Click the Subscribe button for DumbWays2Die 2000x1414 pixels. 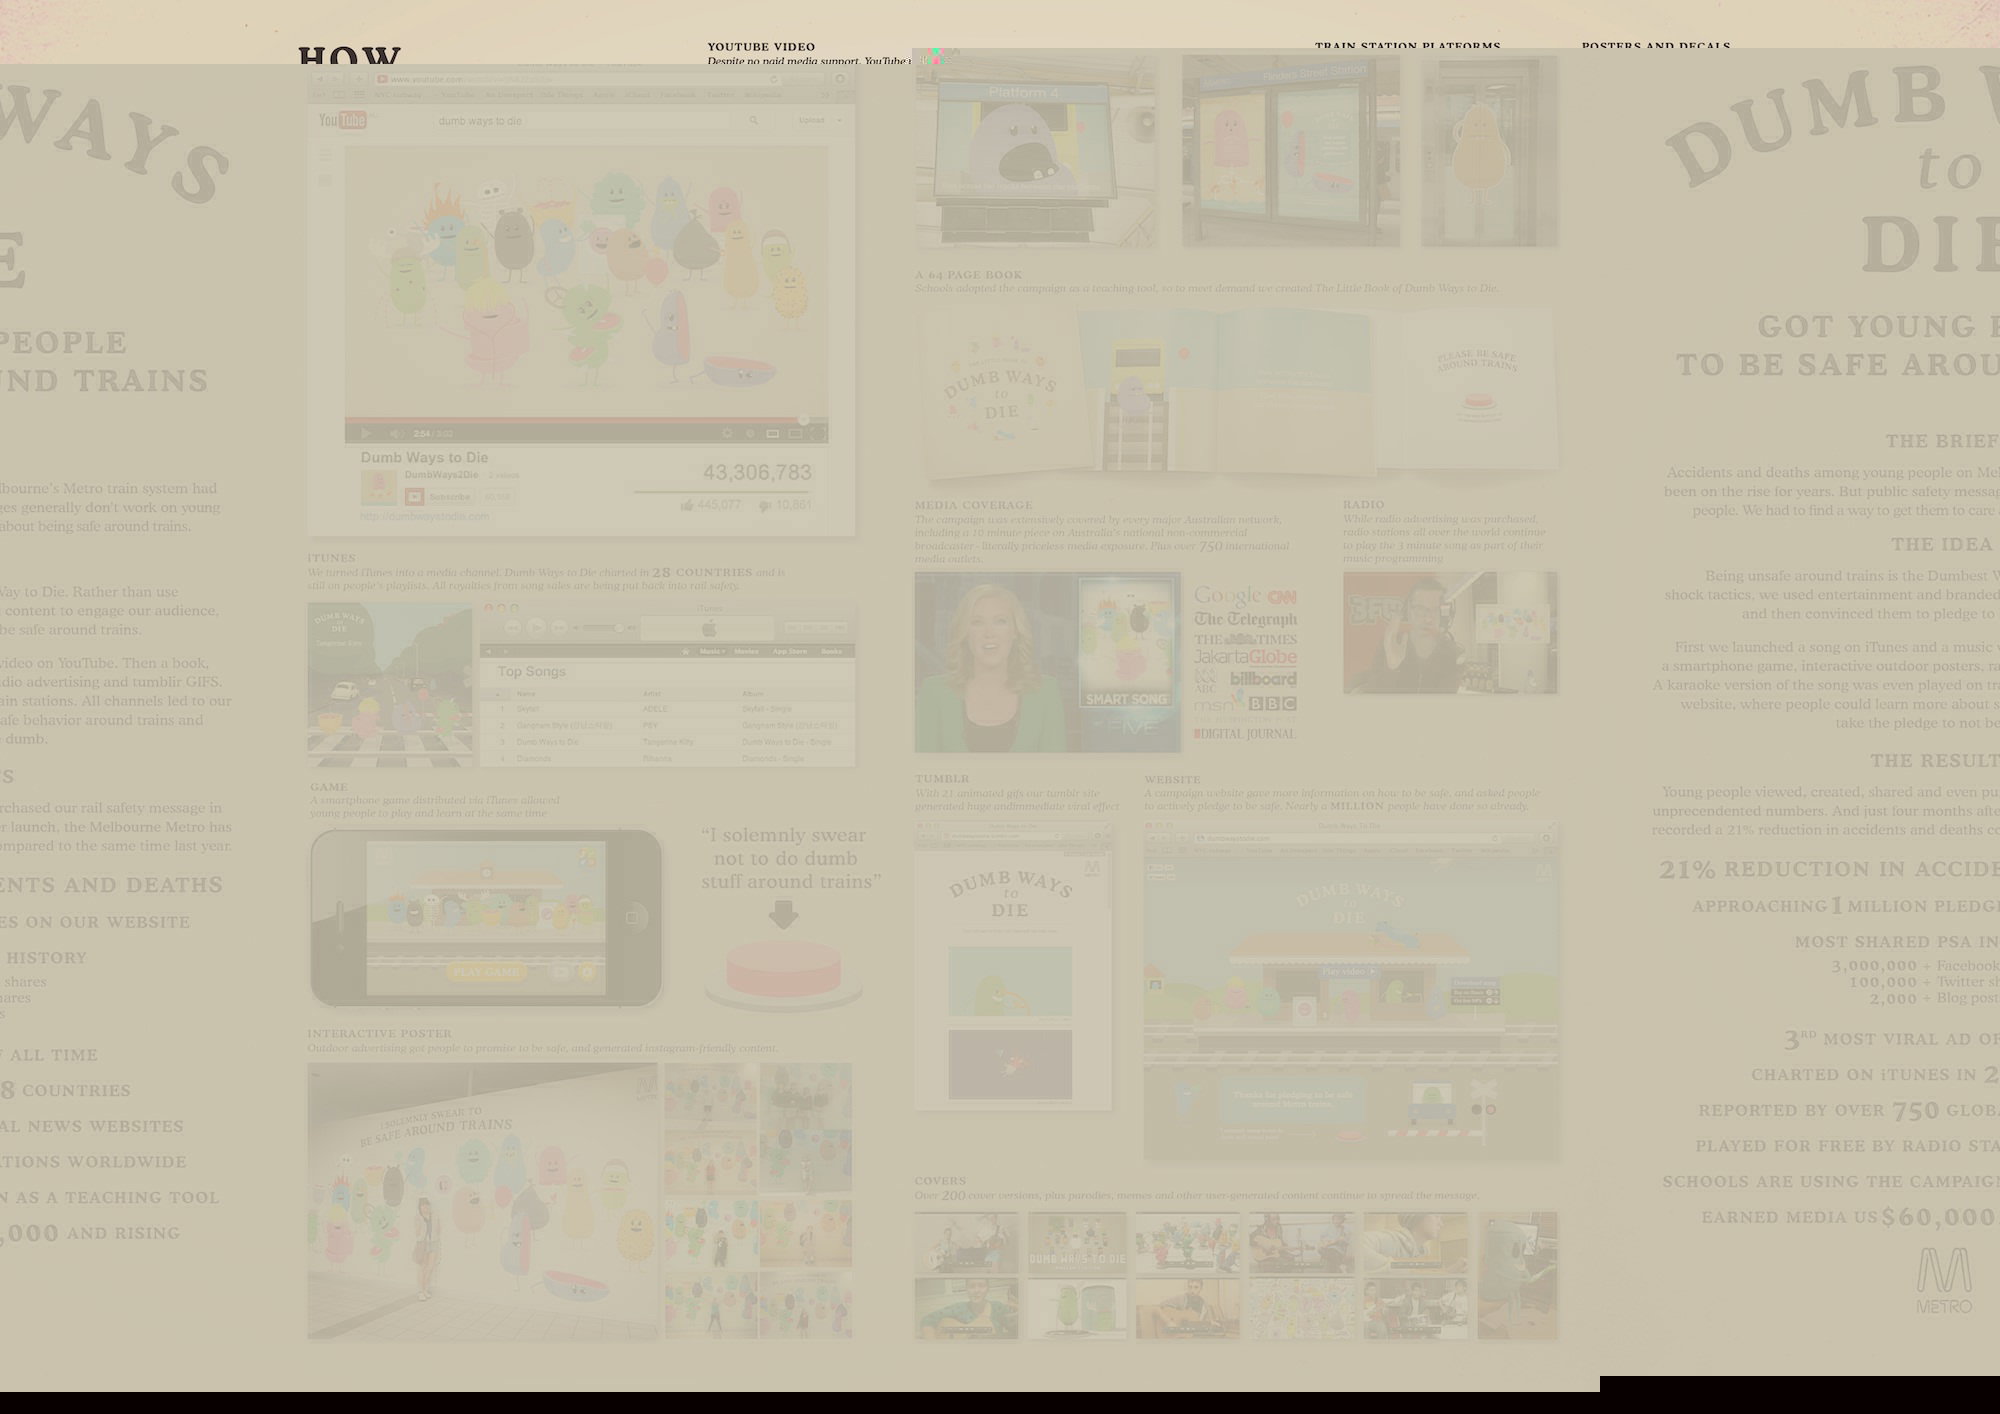pyautogui.click(x=441, y=497)
